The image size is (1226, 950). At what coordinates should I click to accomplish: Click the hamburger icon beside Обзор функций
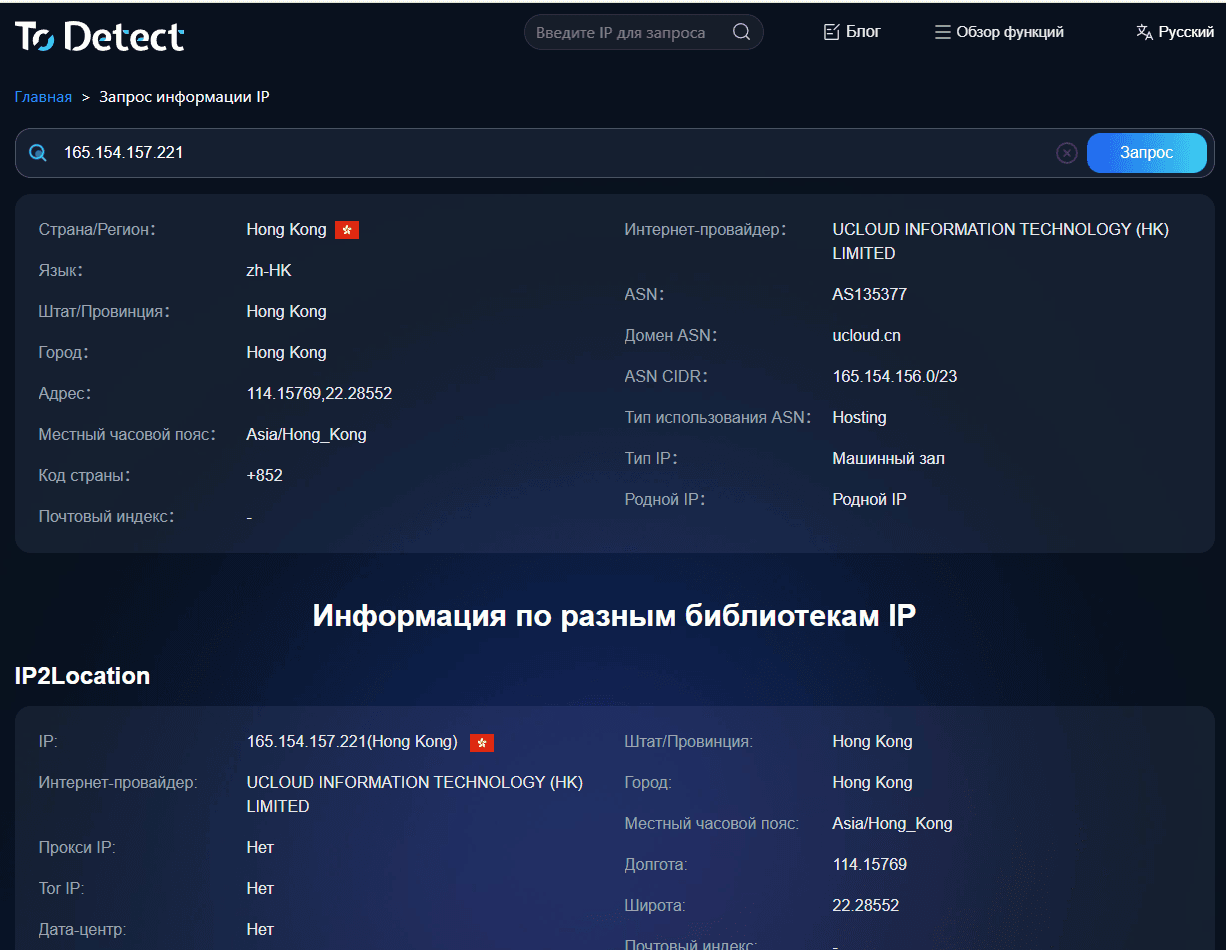click(x=941, y=31)
